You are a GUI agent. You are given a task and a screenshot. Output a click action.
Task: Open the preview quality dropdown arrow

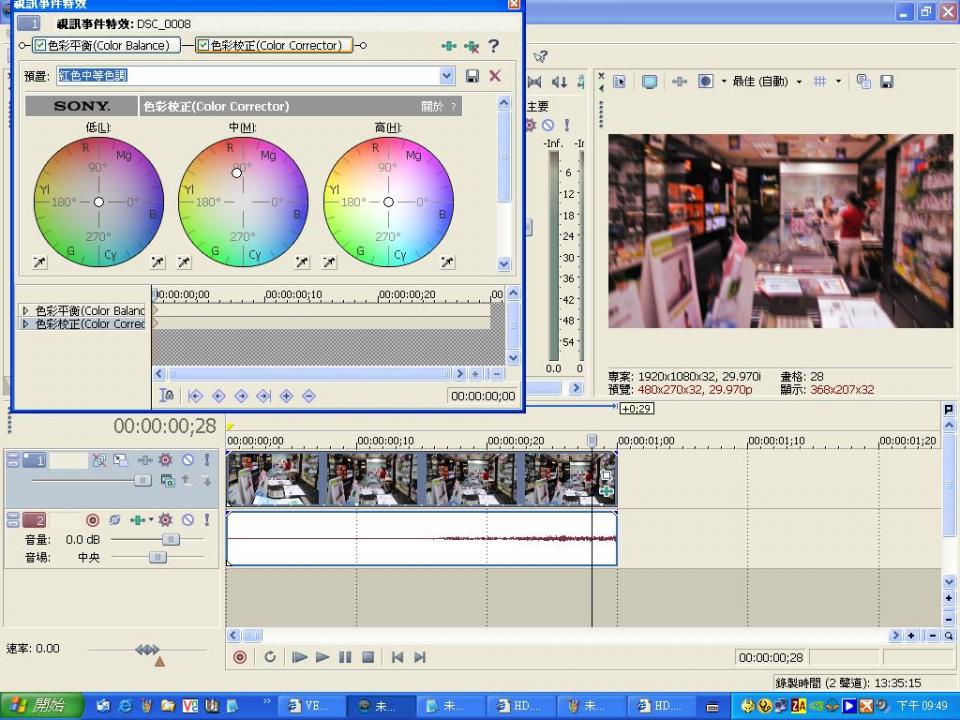[x=799, y=82]
